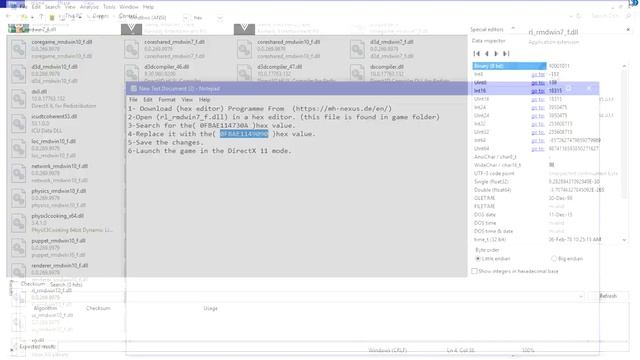The width and height of the screenshot is (640, 360).
Task: Click the DOS date row in Data inspector
Action: 547,215
